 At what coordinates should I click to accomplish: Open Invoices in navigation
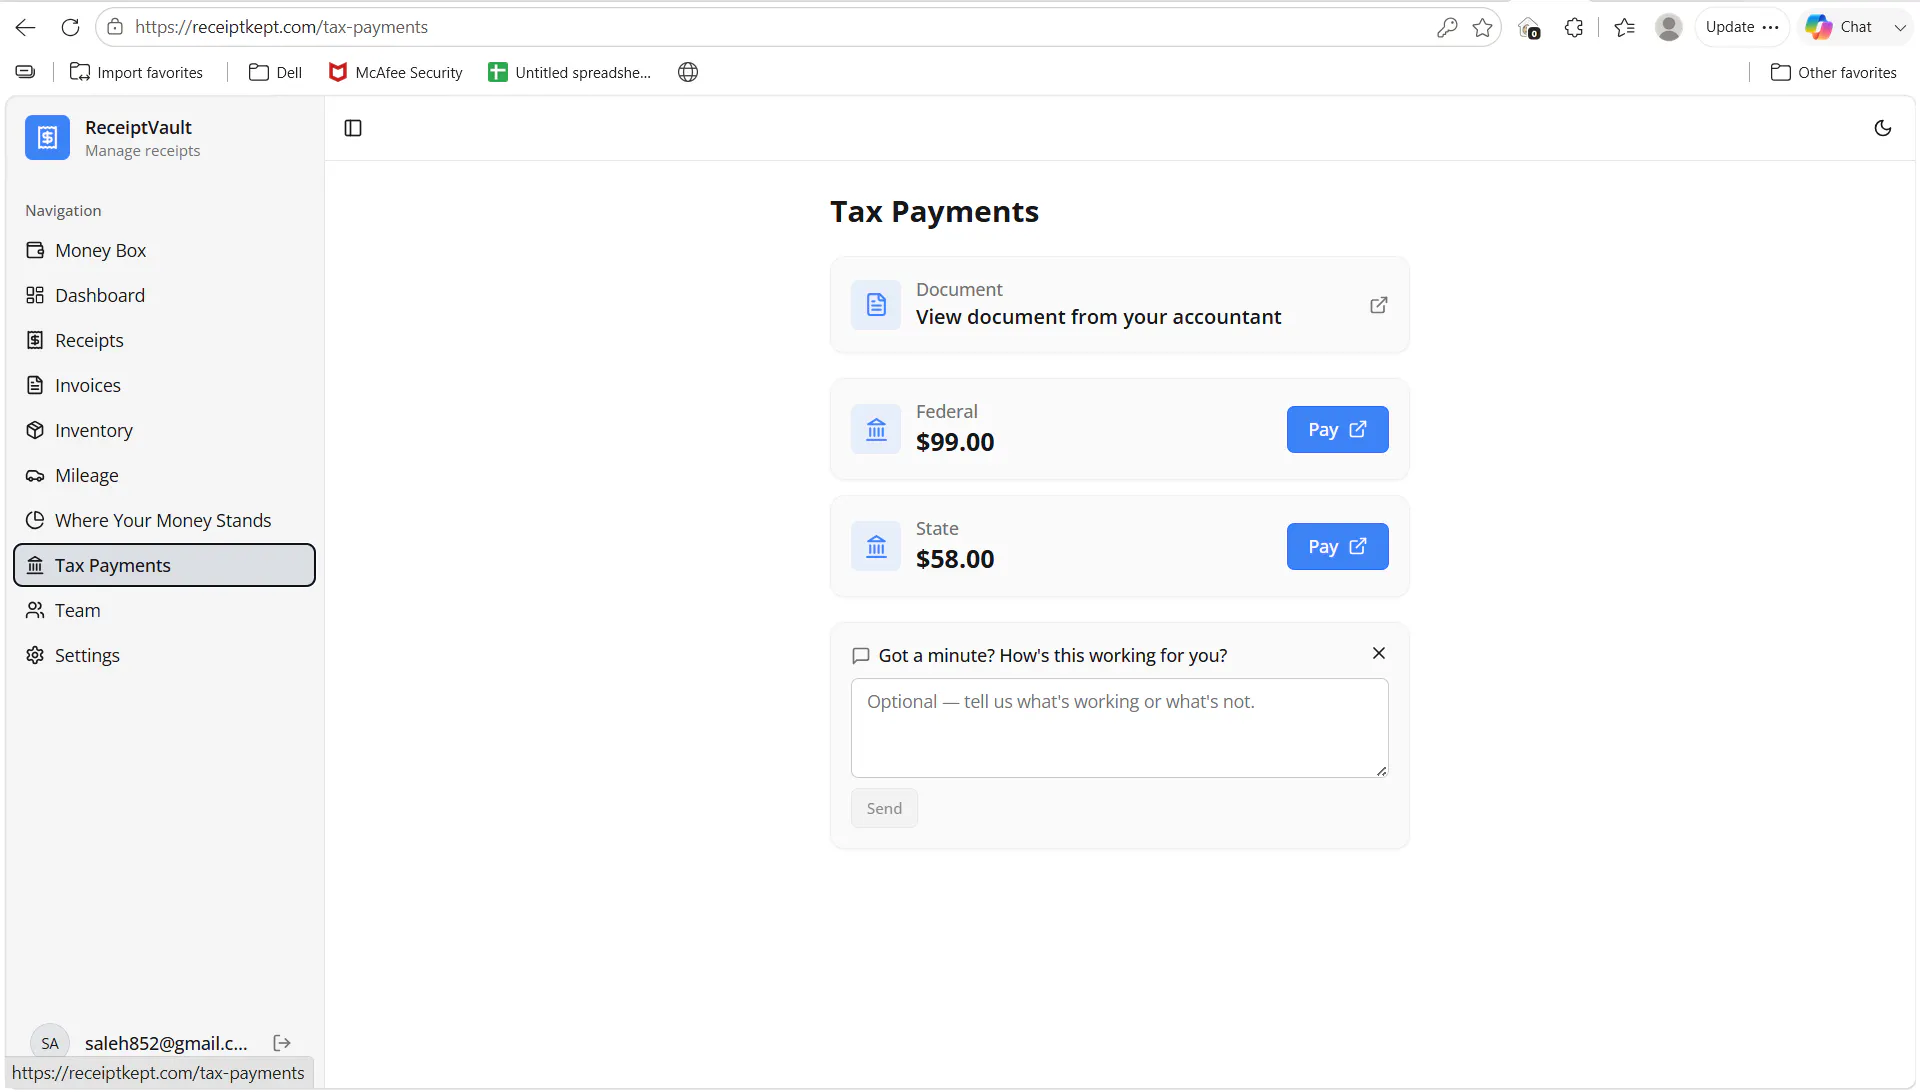point(165,385)
